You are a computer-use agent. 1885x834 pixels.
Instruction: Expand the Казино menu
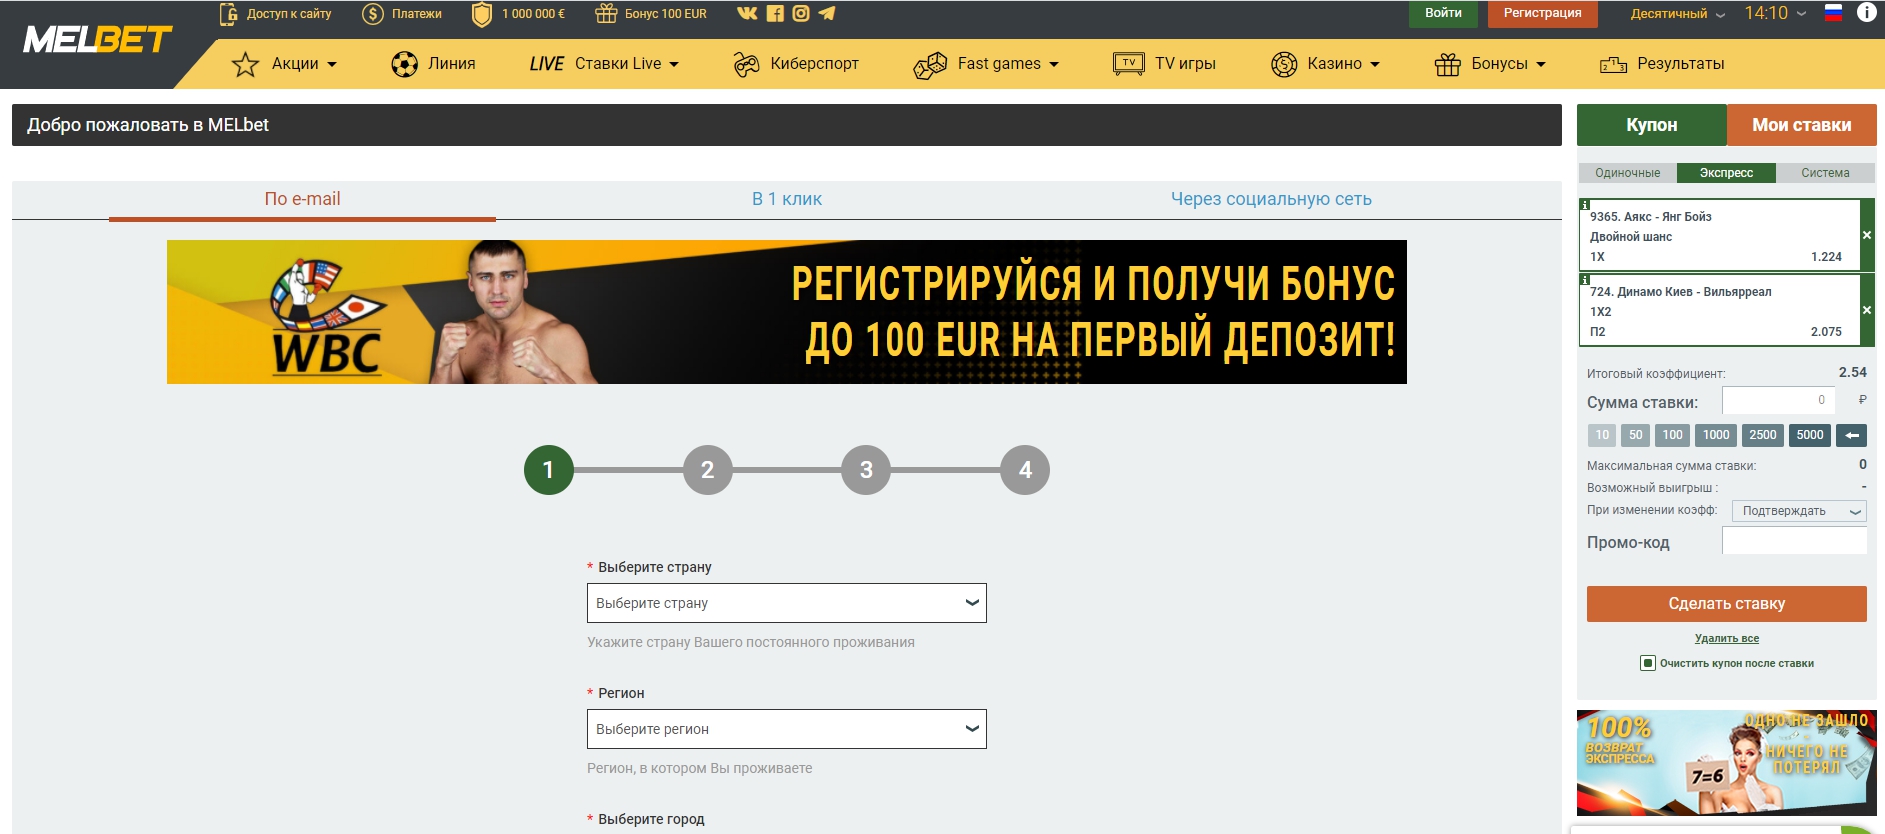tap(1326, 64)
